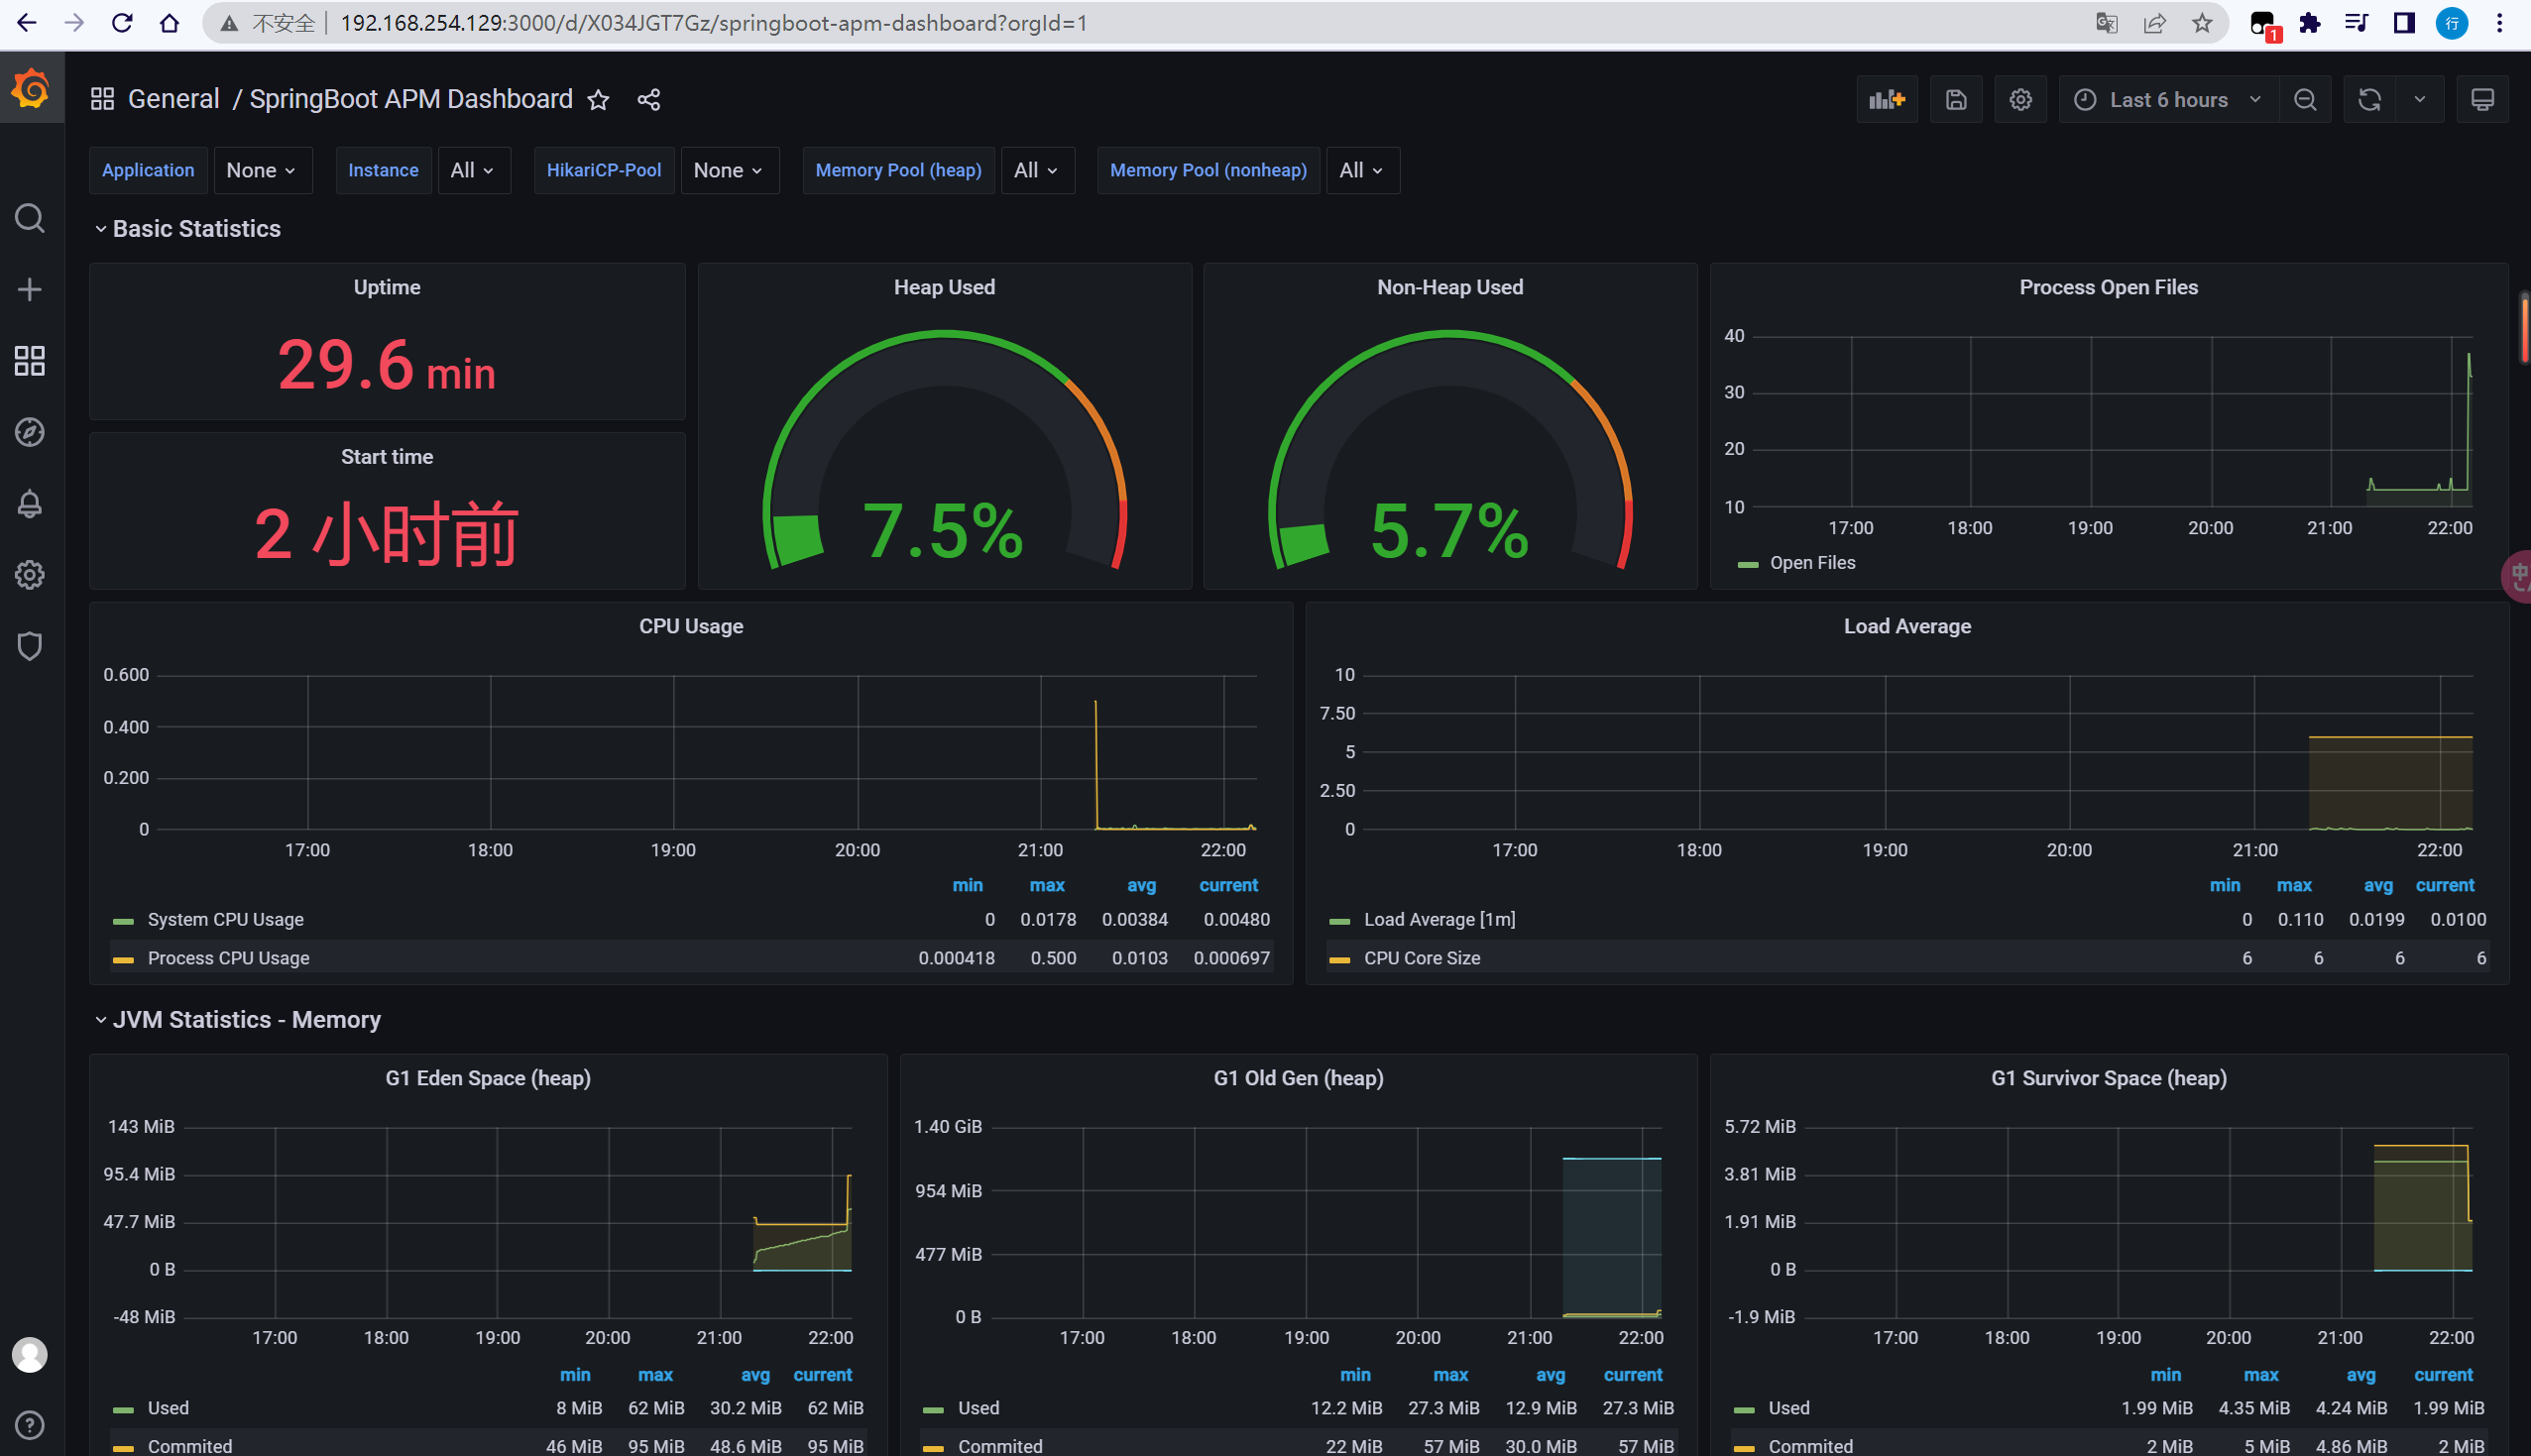Sort CPU Usage legend by current
The image size is (2531, 1456).
click(x=1229, y=886)
